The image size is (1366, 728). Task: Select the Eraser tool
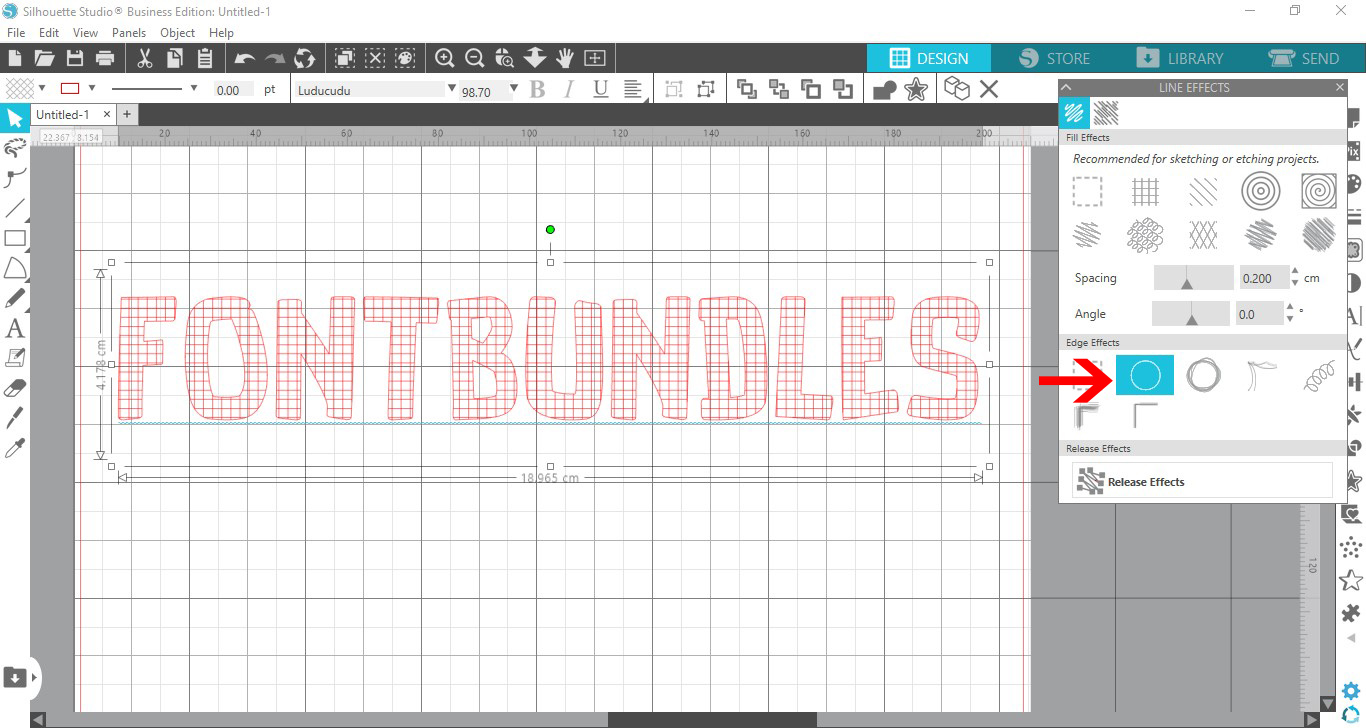(x=15, y=387)
